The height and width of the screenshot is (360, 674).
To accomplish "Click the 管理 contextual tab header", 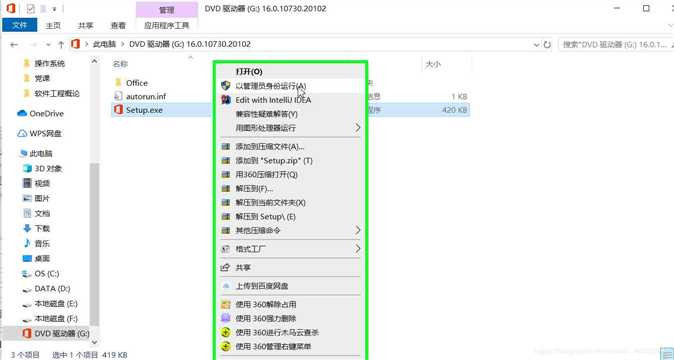I will [167, 9].
